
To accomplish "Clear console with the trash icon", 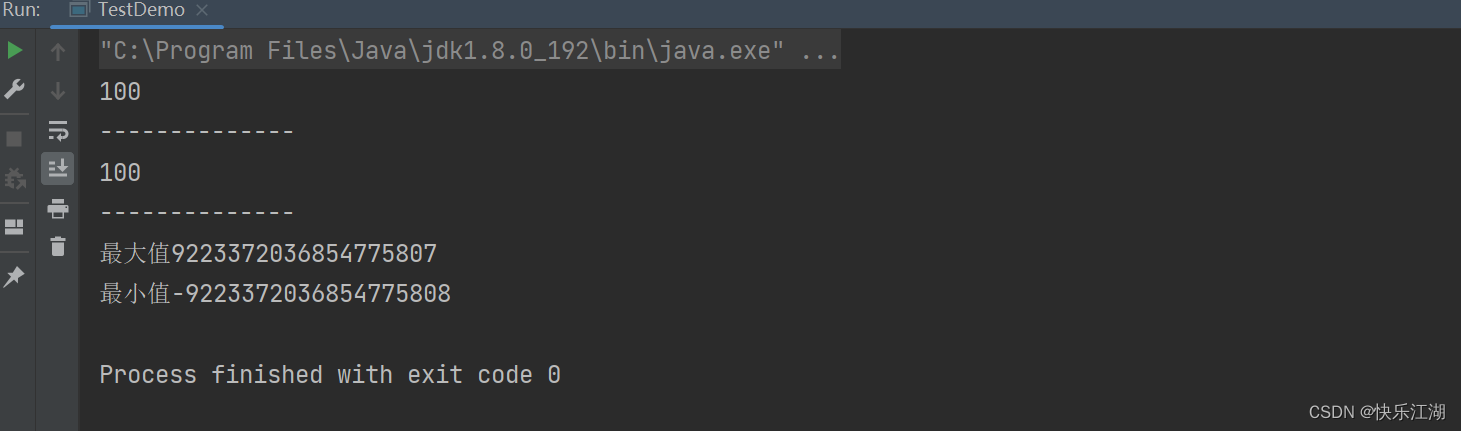I will coord(58,246).
